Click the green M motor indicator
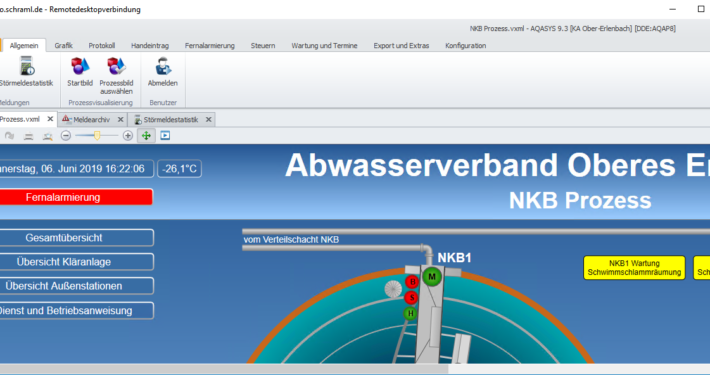This screenshot has width=710, height=375. click(x=432, y=276)
